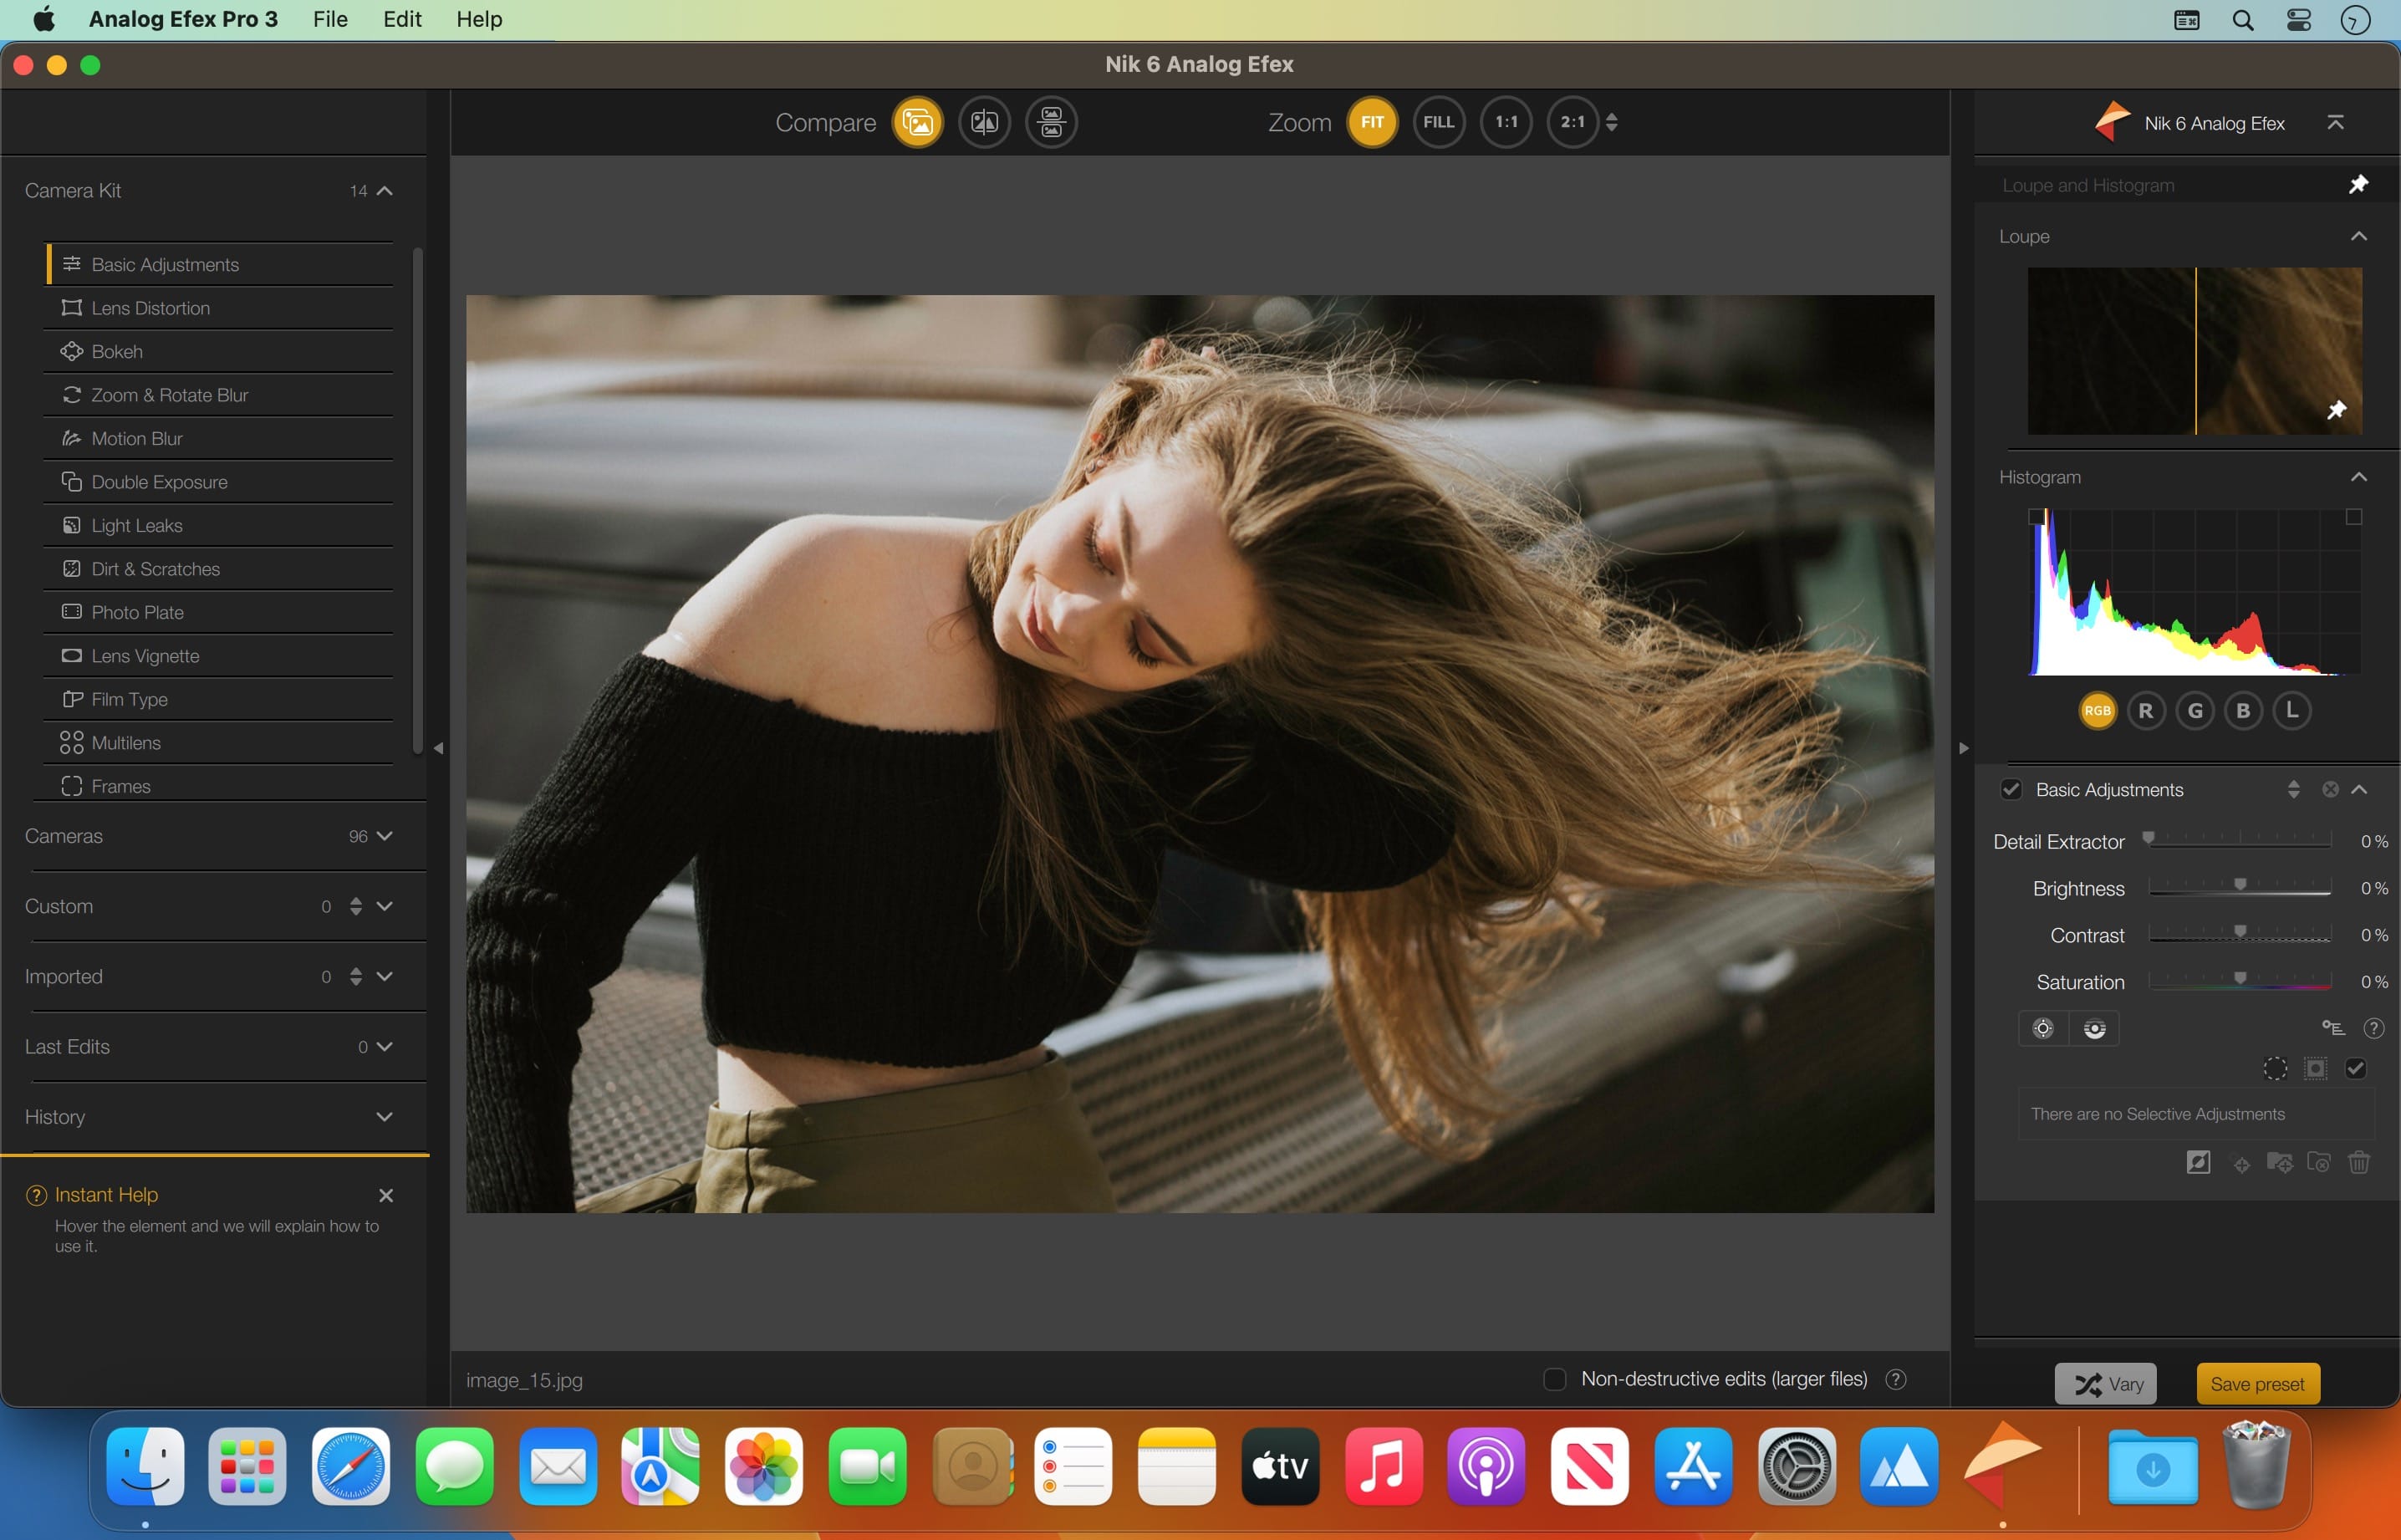The image size is (2401, 1540).
Task: Enable non-destructive edits checkbox
Action: [x=1554, y=1379]
